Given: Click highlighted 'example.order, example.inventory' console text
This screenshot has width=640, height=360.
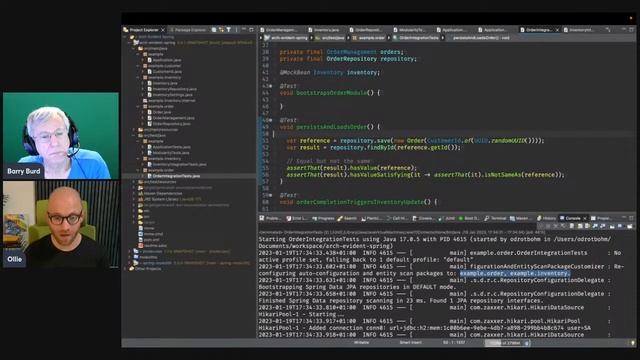Looking at the screenshot, I should coord(515,273).
